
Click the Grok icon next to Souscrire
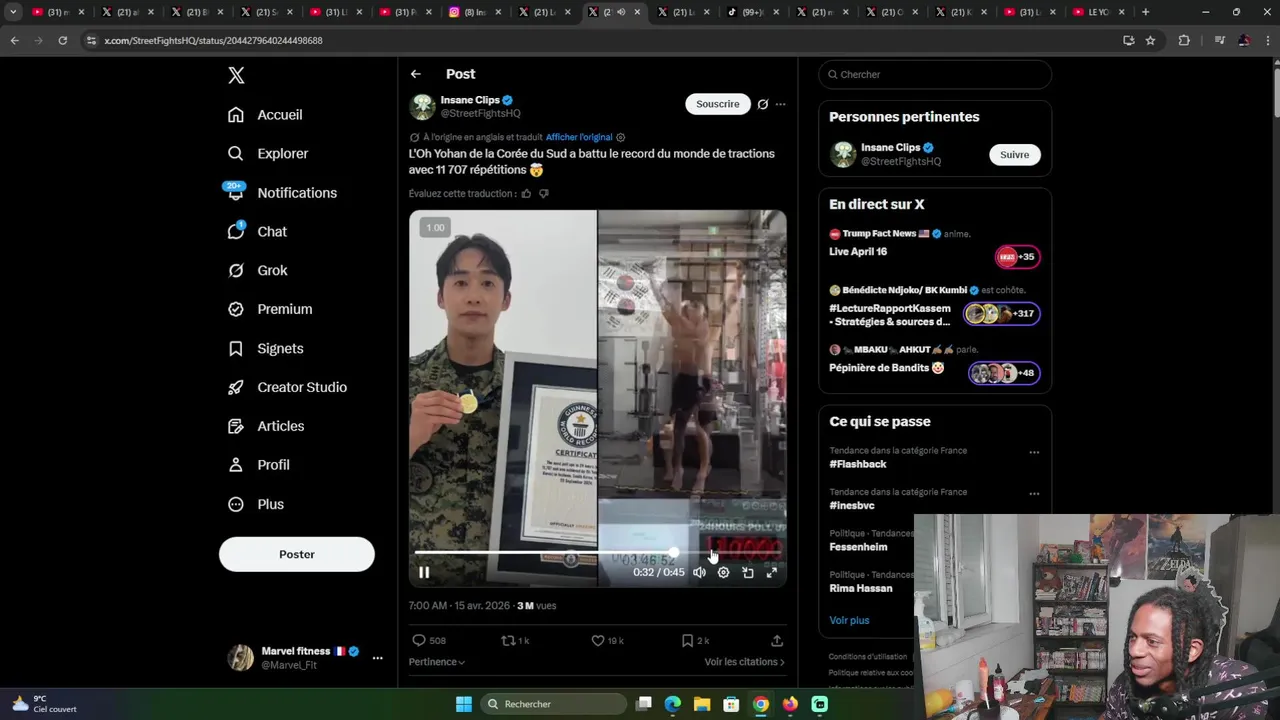(763, 104)
